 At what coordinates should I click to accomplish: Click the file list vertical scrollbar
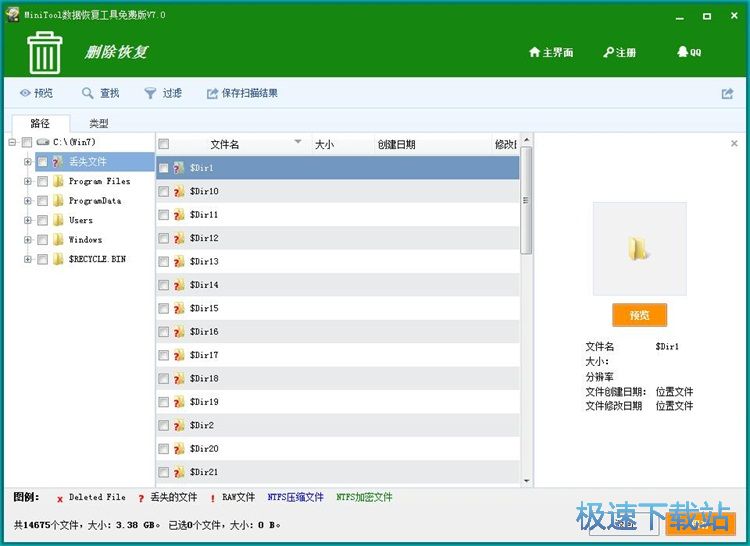point(526,300)
